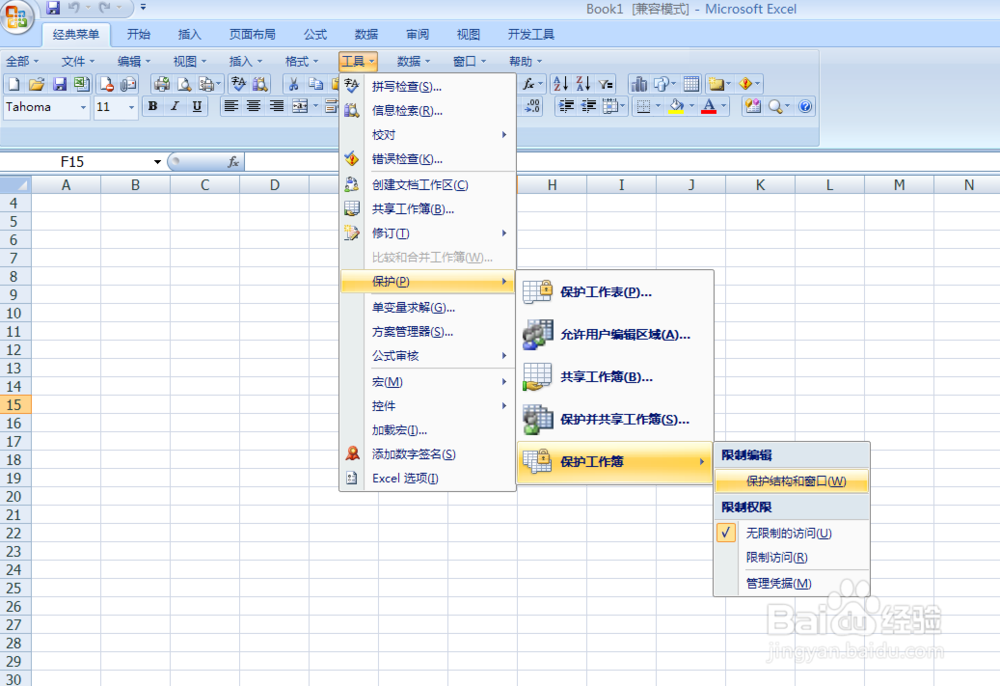Viewport: 1000px width, 686px height.
Task: Click the Align right icon
Action: point(276,106)
